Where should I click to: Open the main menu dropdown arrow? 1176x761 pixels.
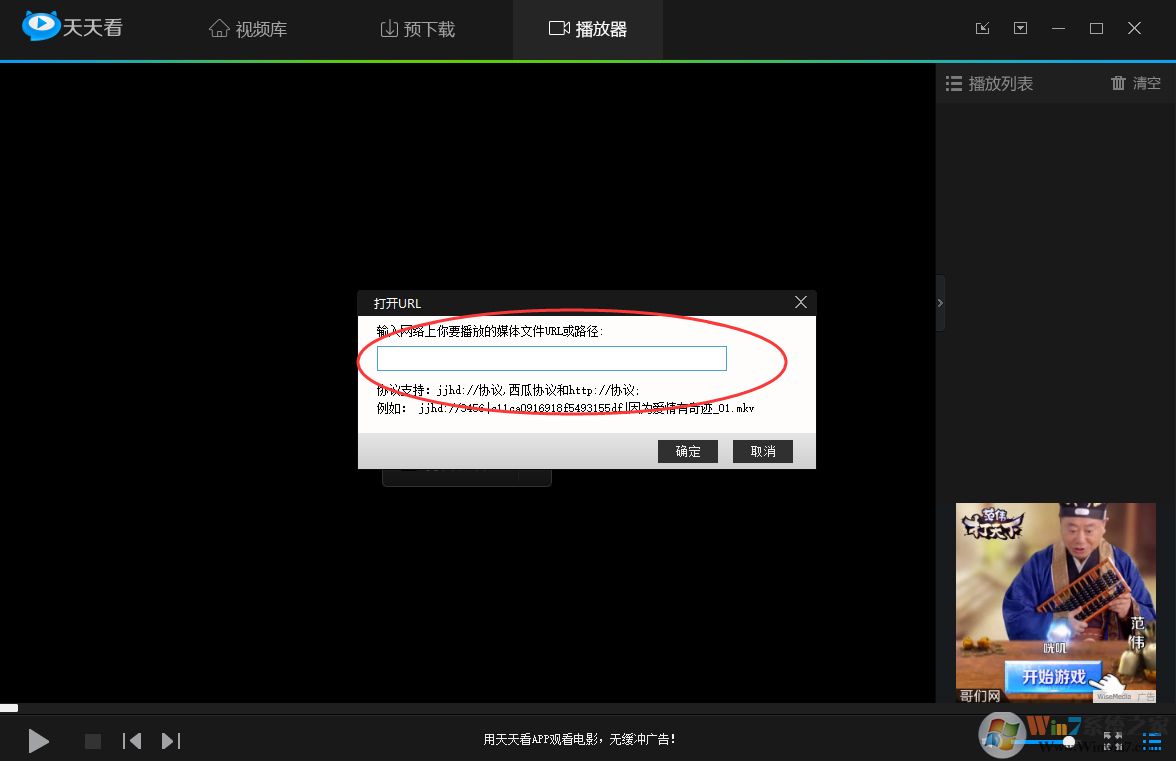click(x=1020, y=28)
